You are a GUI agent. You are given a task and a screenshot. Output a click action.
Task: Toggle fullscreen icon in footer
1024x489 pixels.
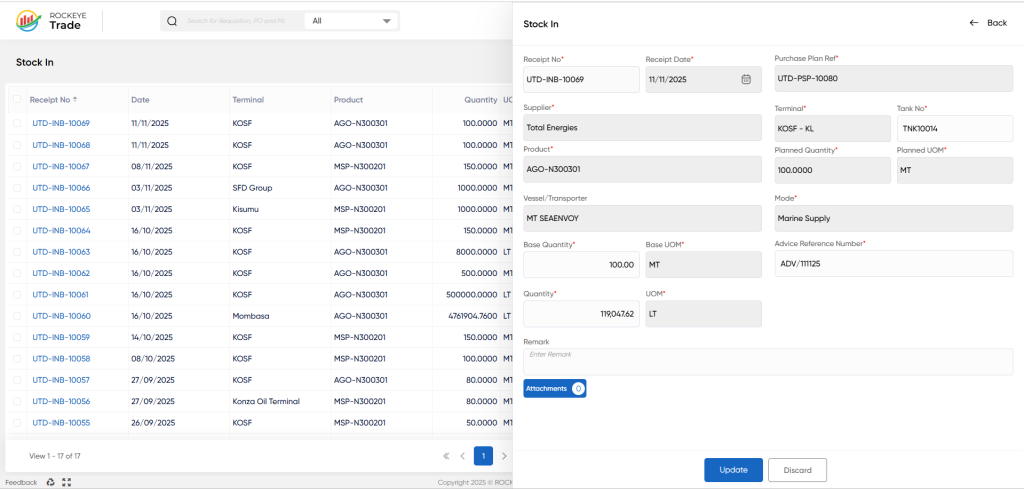coord(66,482)
